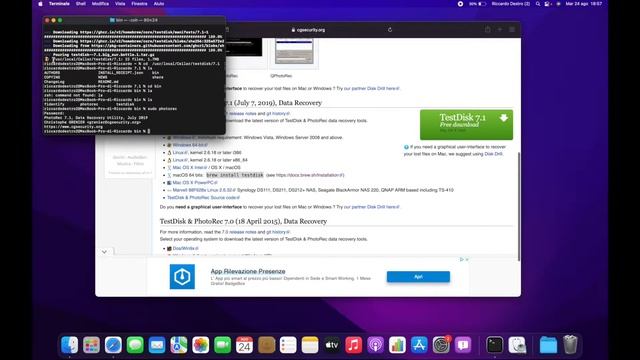Viewport: 640px width, 360px height.
Task: Close the ad using the X icon
Action: coord(467,259)
